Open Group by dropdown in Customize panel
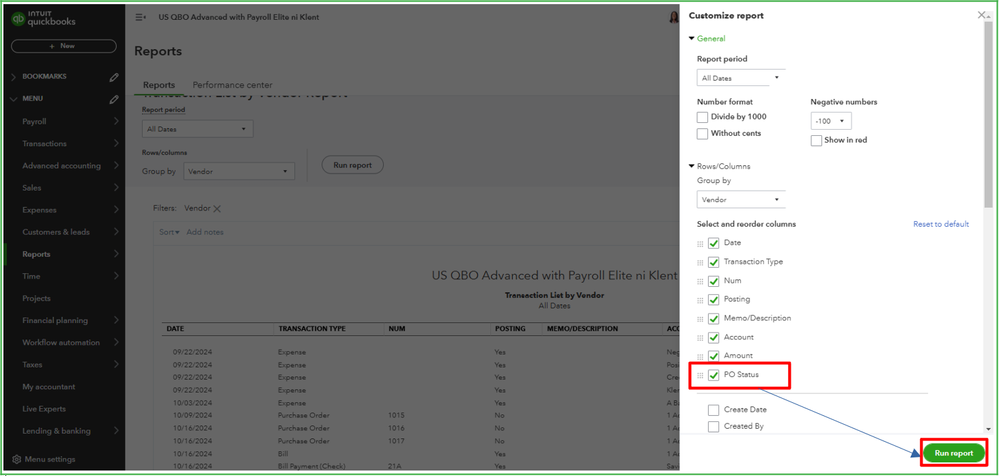 pos(741,200)
